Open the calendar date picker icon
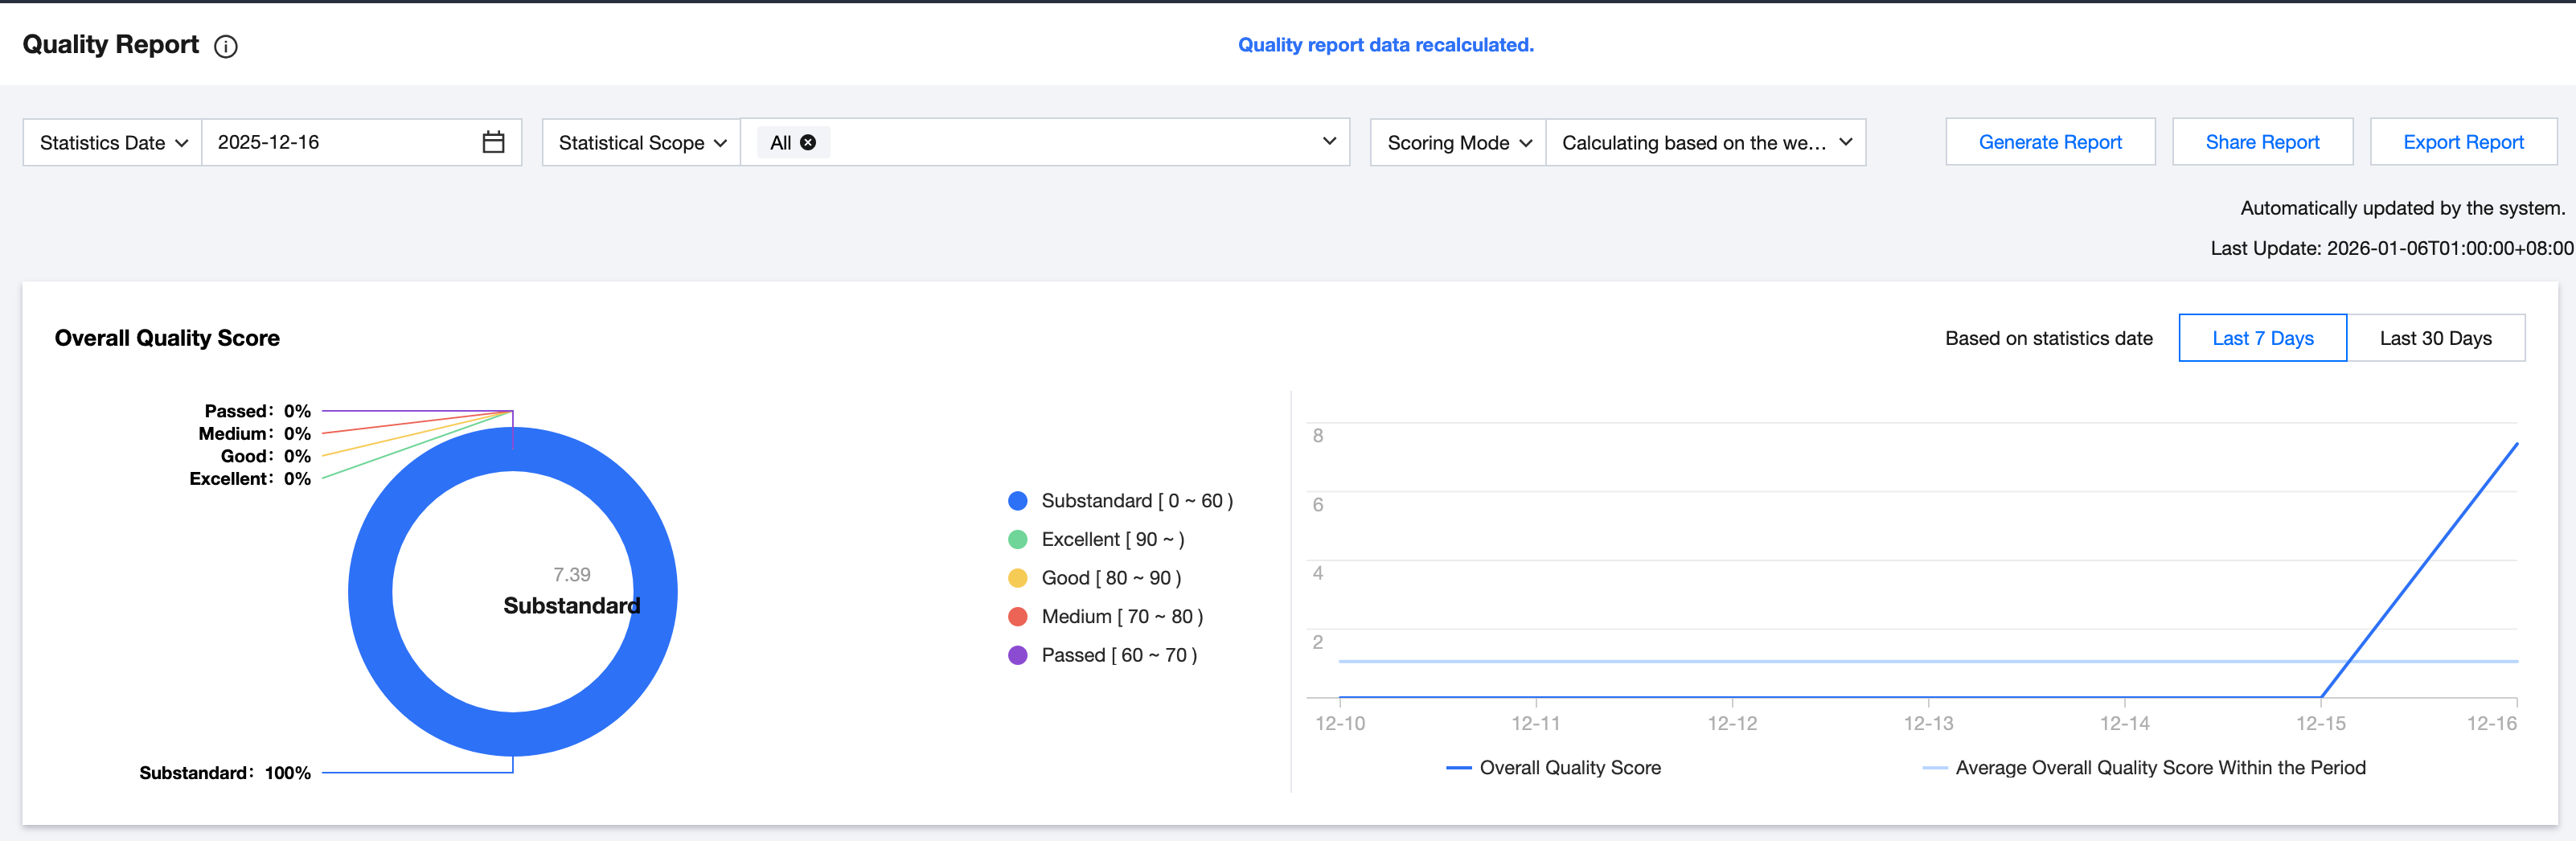 [493, 142]
